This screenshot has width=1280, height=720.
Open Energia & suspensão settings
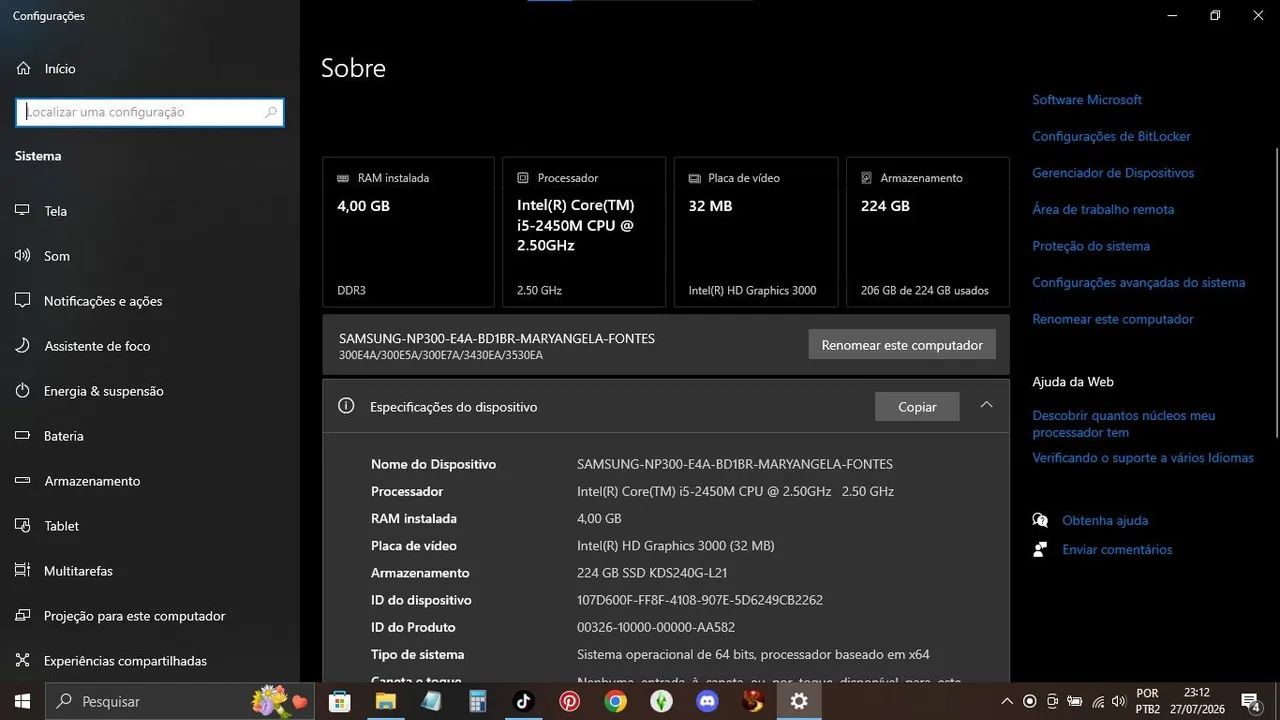(103, 391)
